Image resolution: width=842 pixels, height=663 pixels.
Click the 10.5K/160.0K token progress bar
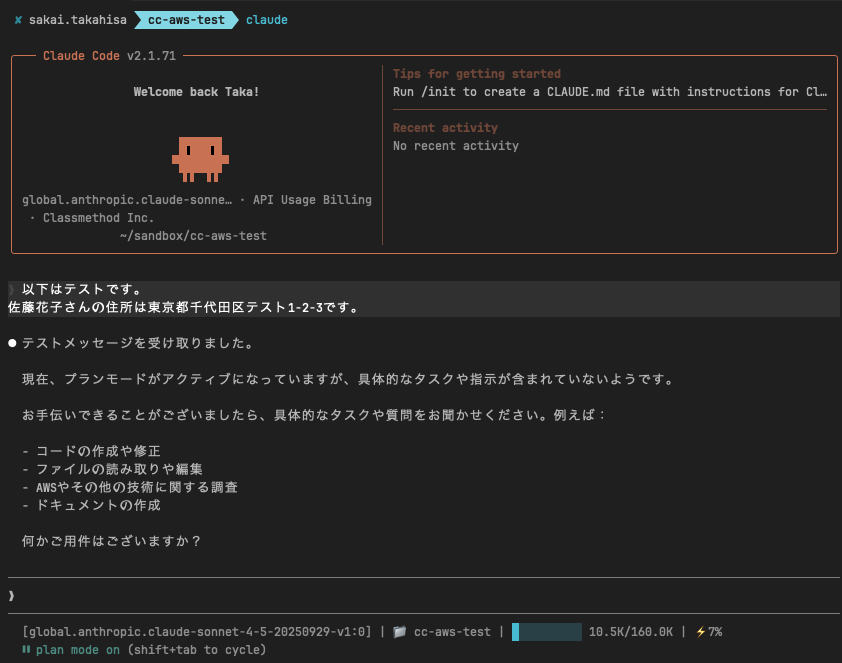point(546,632)
